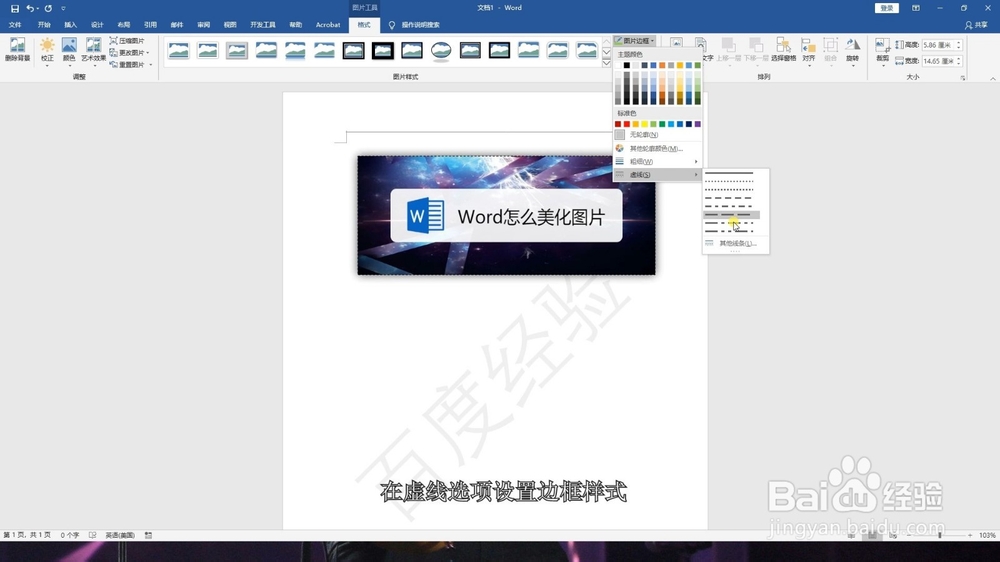Click the Redo icon in quick access toolbar
Screen dimensions: 1000x562
[x=48, y=8]
